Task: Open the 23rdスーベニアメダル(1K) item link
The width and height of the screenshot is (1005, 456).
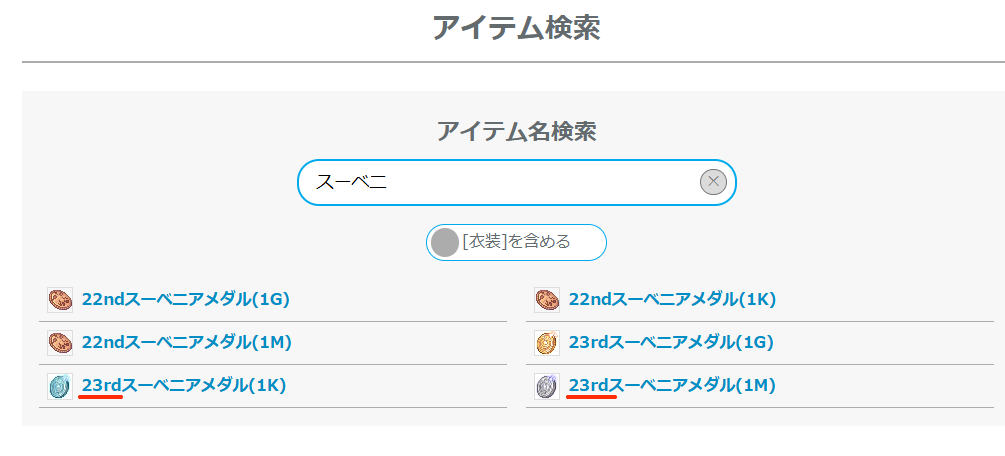Action: (184, 386)
